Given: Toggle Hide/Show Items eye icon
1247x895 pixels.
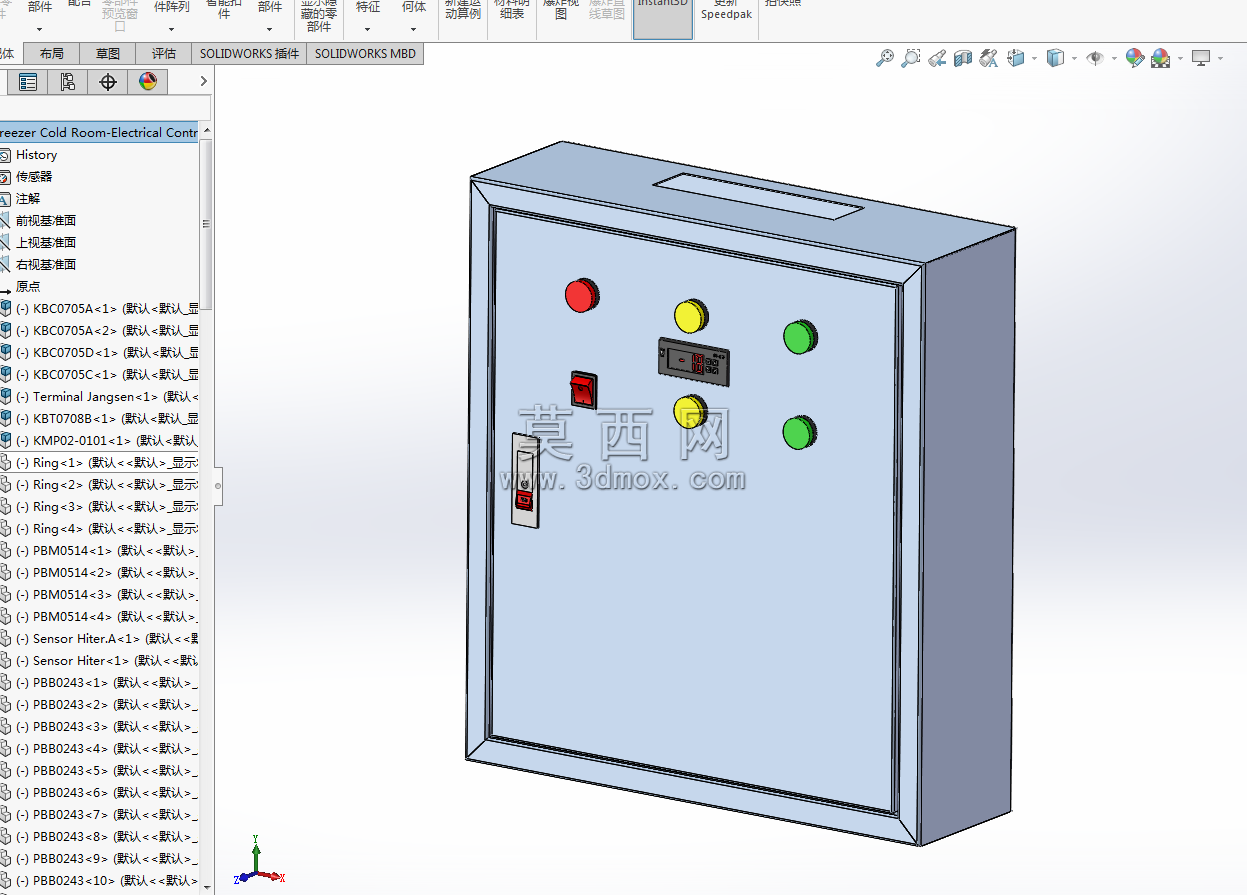Looking at the screenshot, I should click(1095, 58).
